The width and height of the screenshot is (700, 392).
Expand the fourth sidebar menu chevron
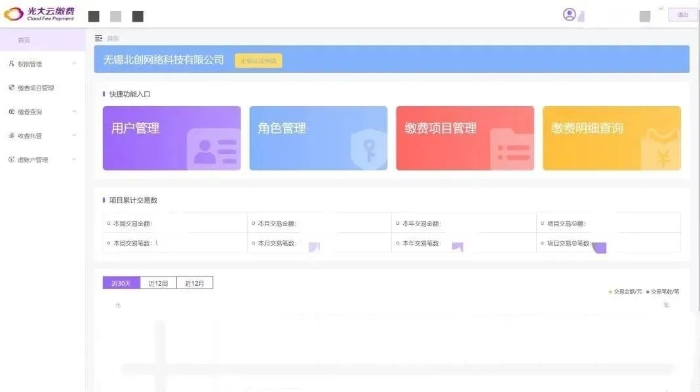(74, 135)
